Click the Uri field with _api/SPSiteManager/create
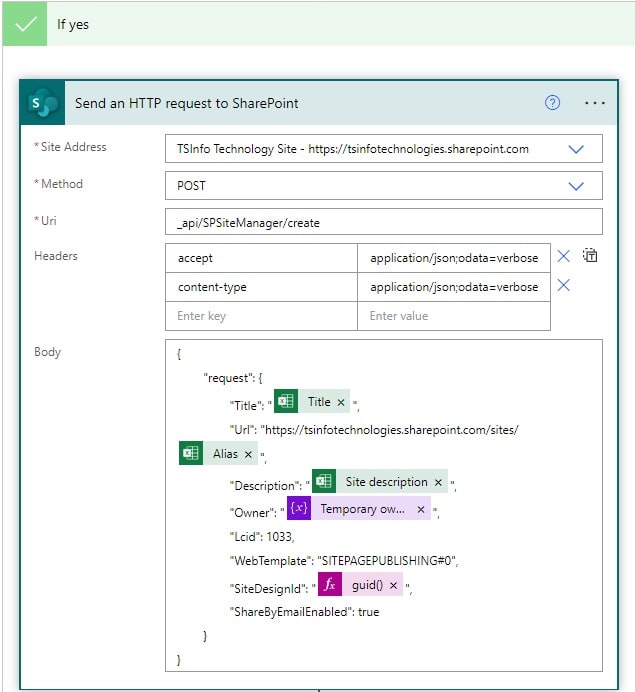 [383, 222]
